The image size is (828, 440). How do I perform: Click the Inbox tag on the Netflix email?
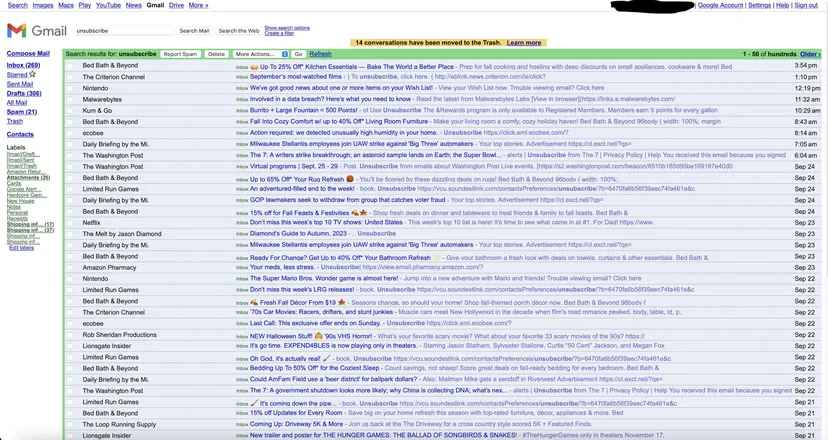pyautogui.click(x=241, y=223)
